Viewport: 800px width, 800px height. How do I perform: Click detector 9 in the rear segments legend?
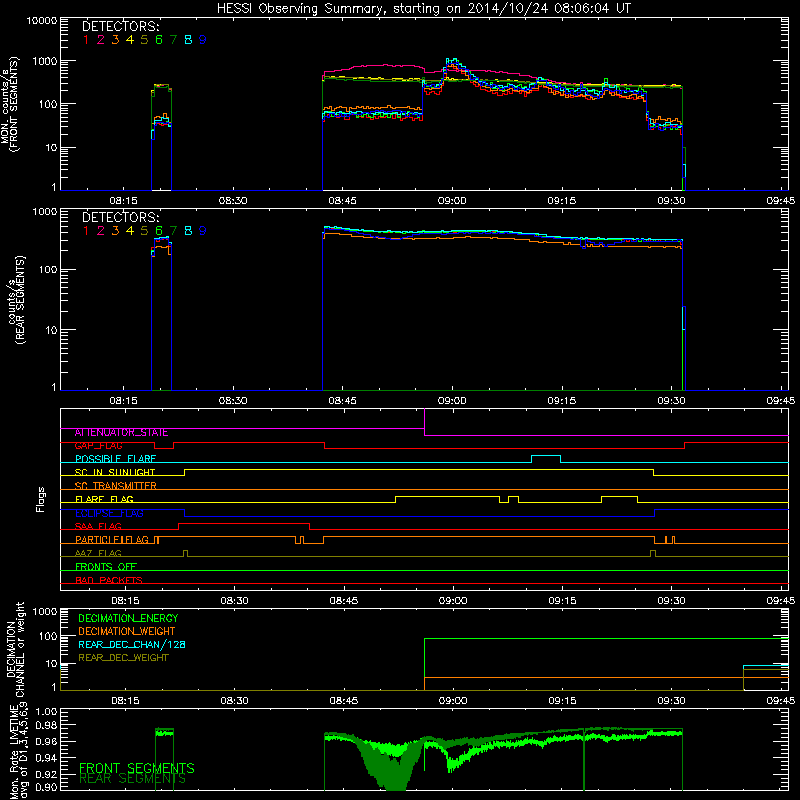point(203,231)
